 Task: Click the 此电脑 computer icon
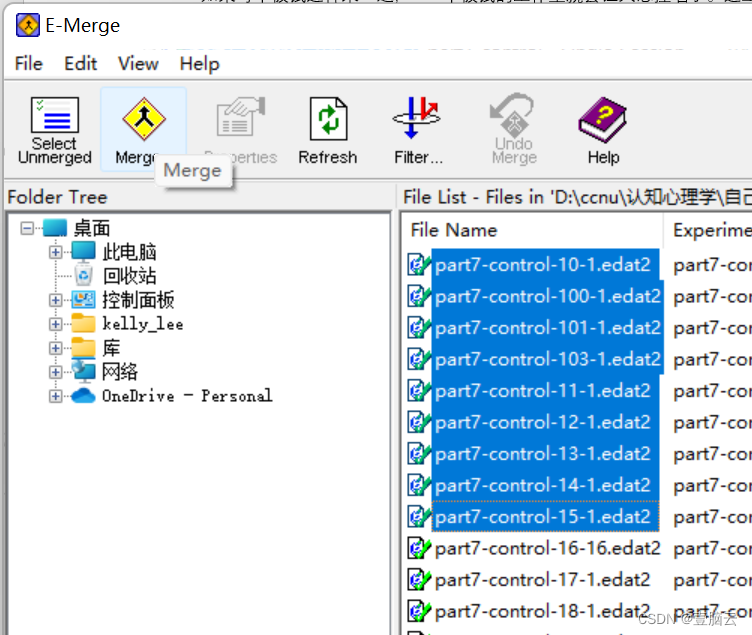click(83, 251)
